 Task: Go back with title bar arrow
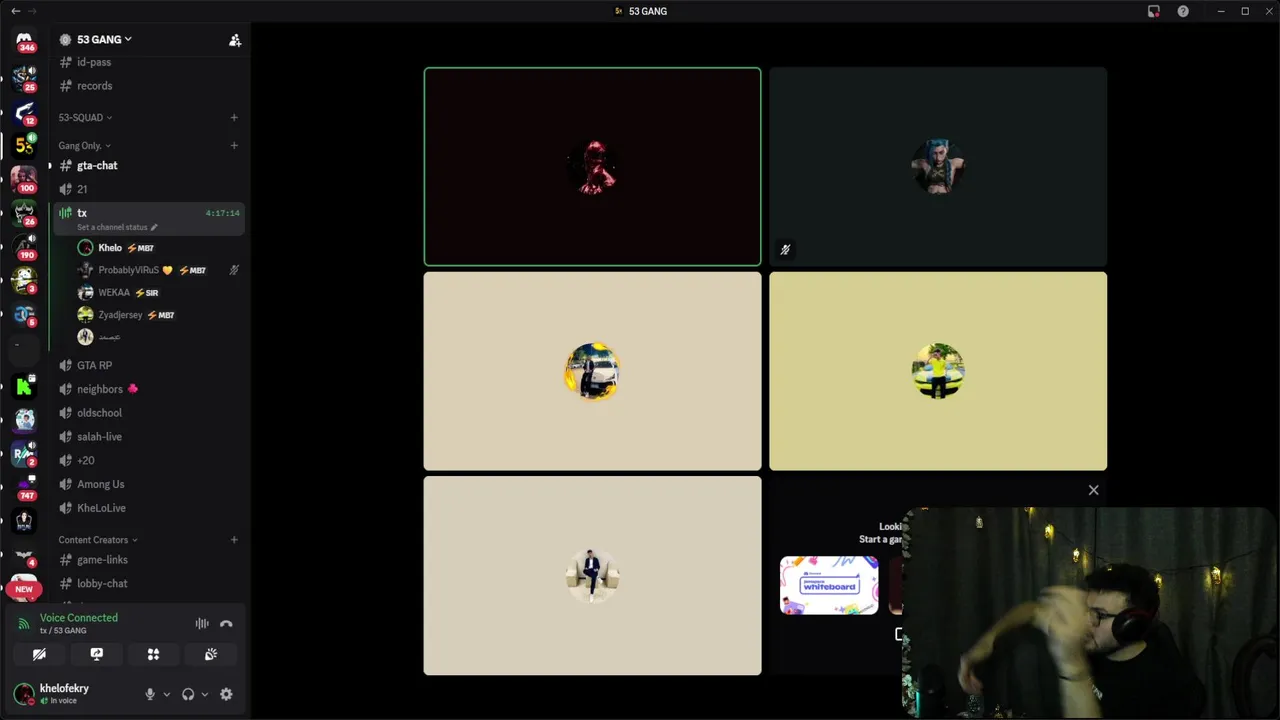pyautogui.click(x=15, y=11)
